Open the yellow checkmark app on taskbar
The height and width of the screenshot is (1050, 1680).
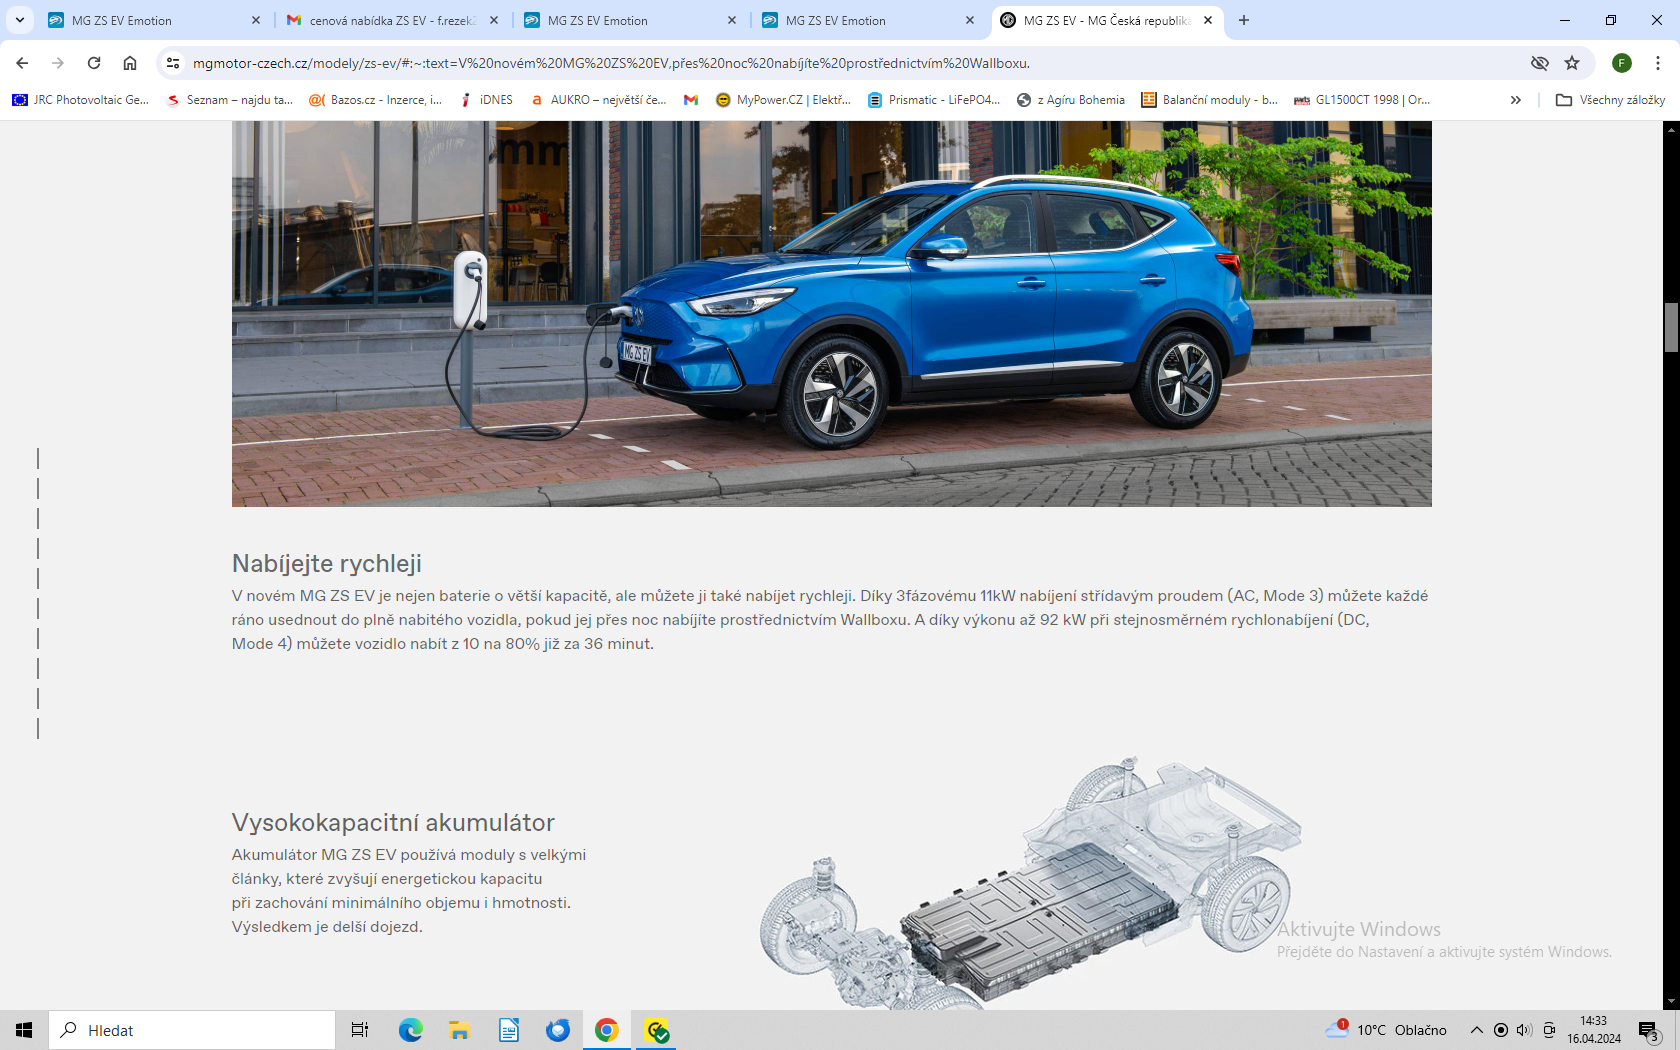coord(656,1030)
